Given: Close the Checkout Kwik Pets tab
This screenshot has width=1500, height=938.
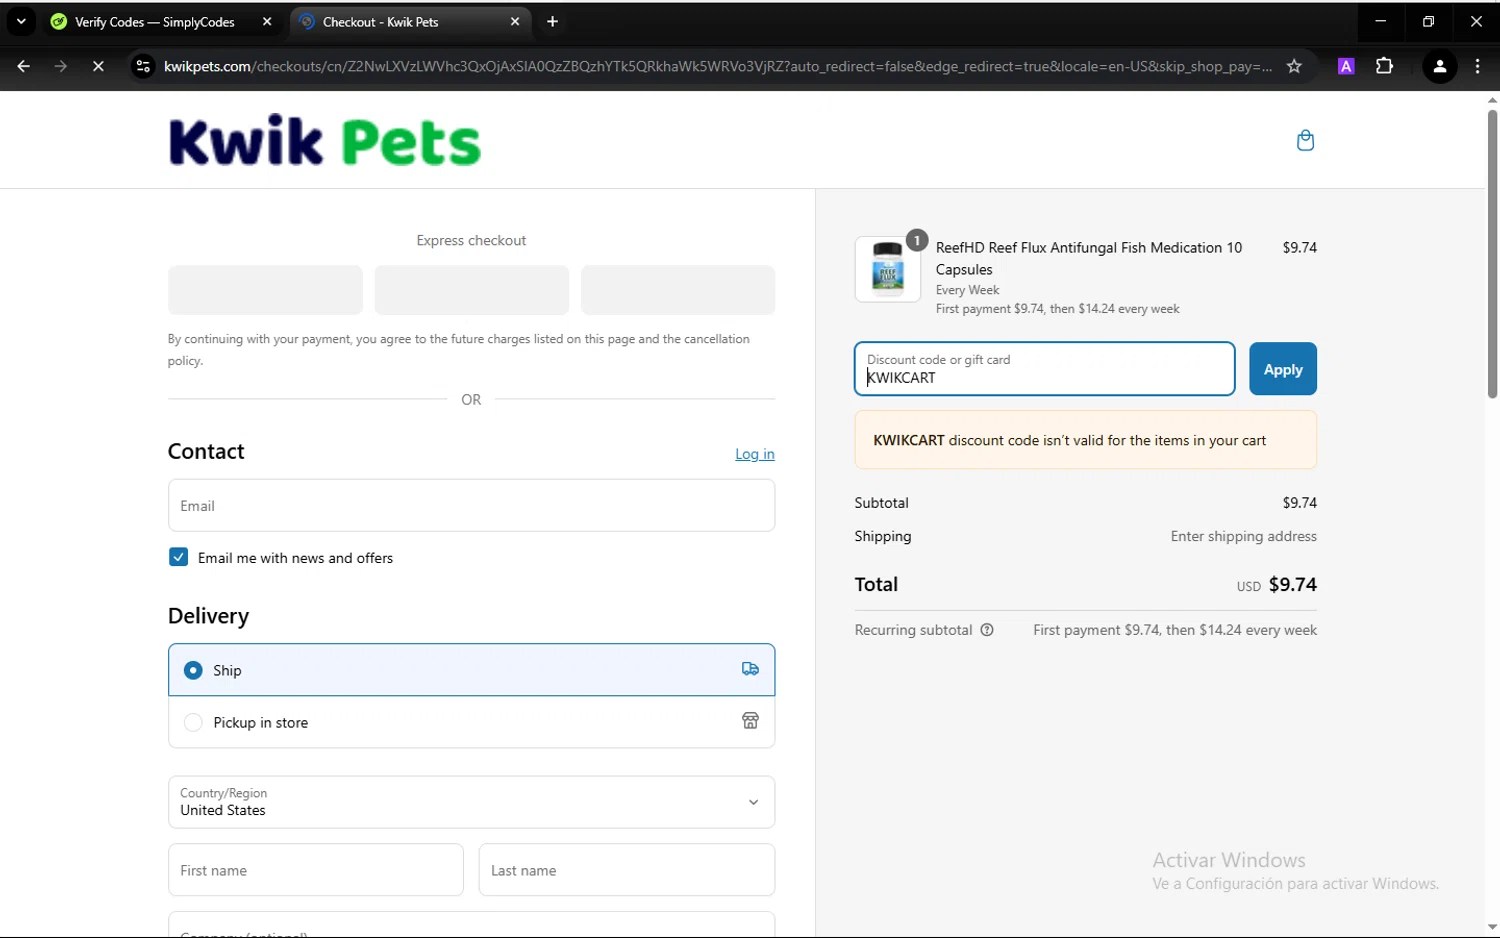Looking at the screenshot, I should [x=515, y=21].
